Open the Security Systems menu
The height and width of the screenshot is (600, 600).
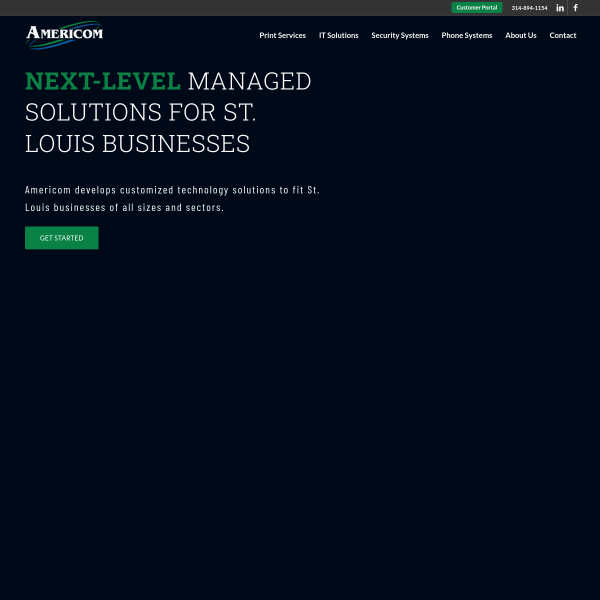tap(400, 35)
